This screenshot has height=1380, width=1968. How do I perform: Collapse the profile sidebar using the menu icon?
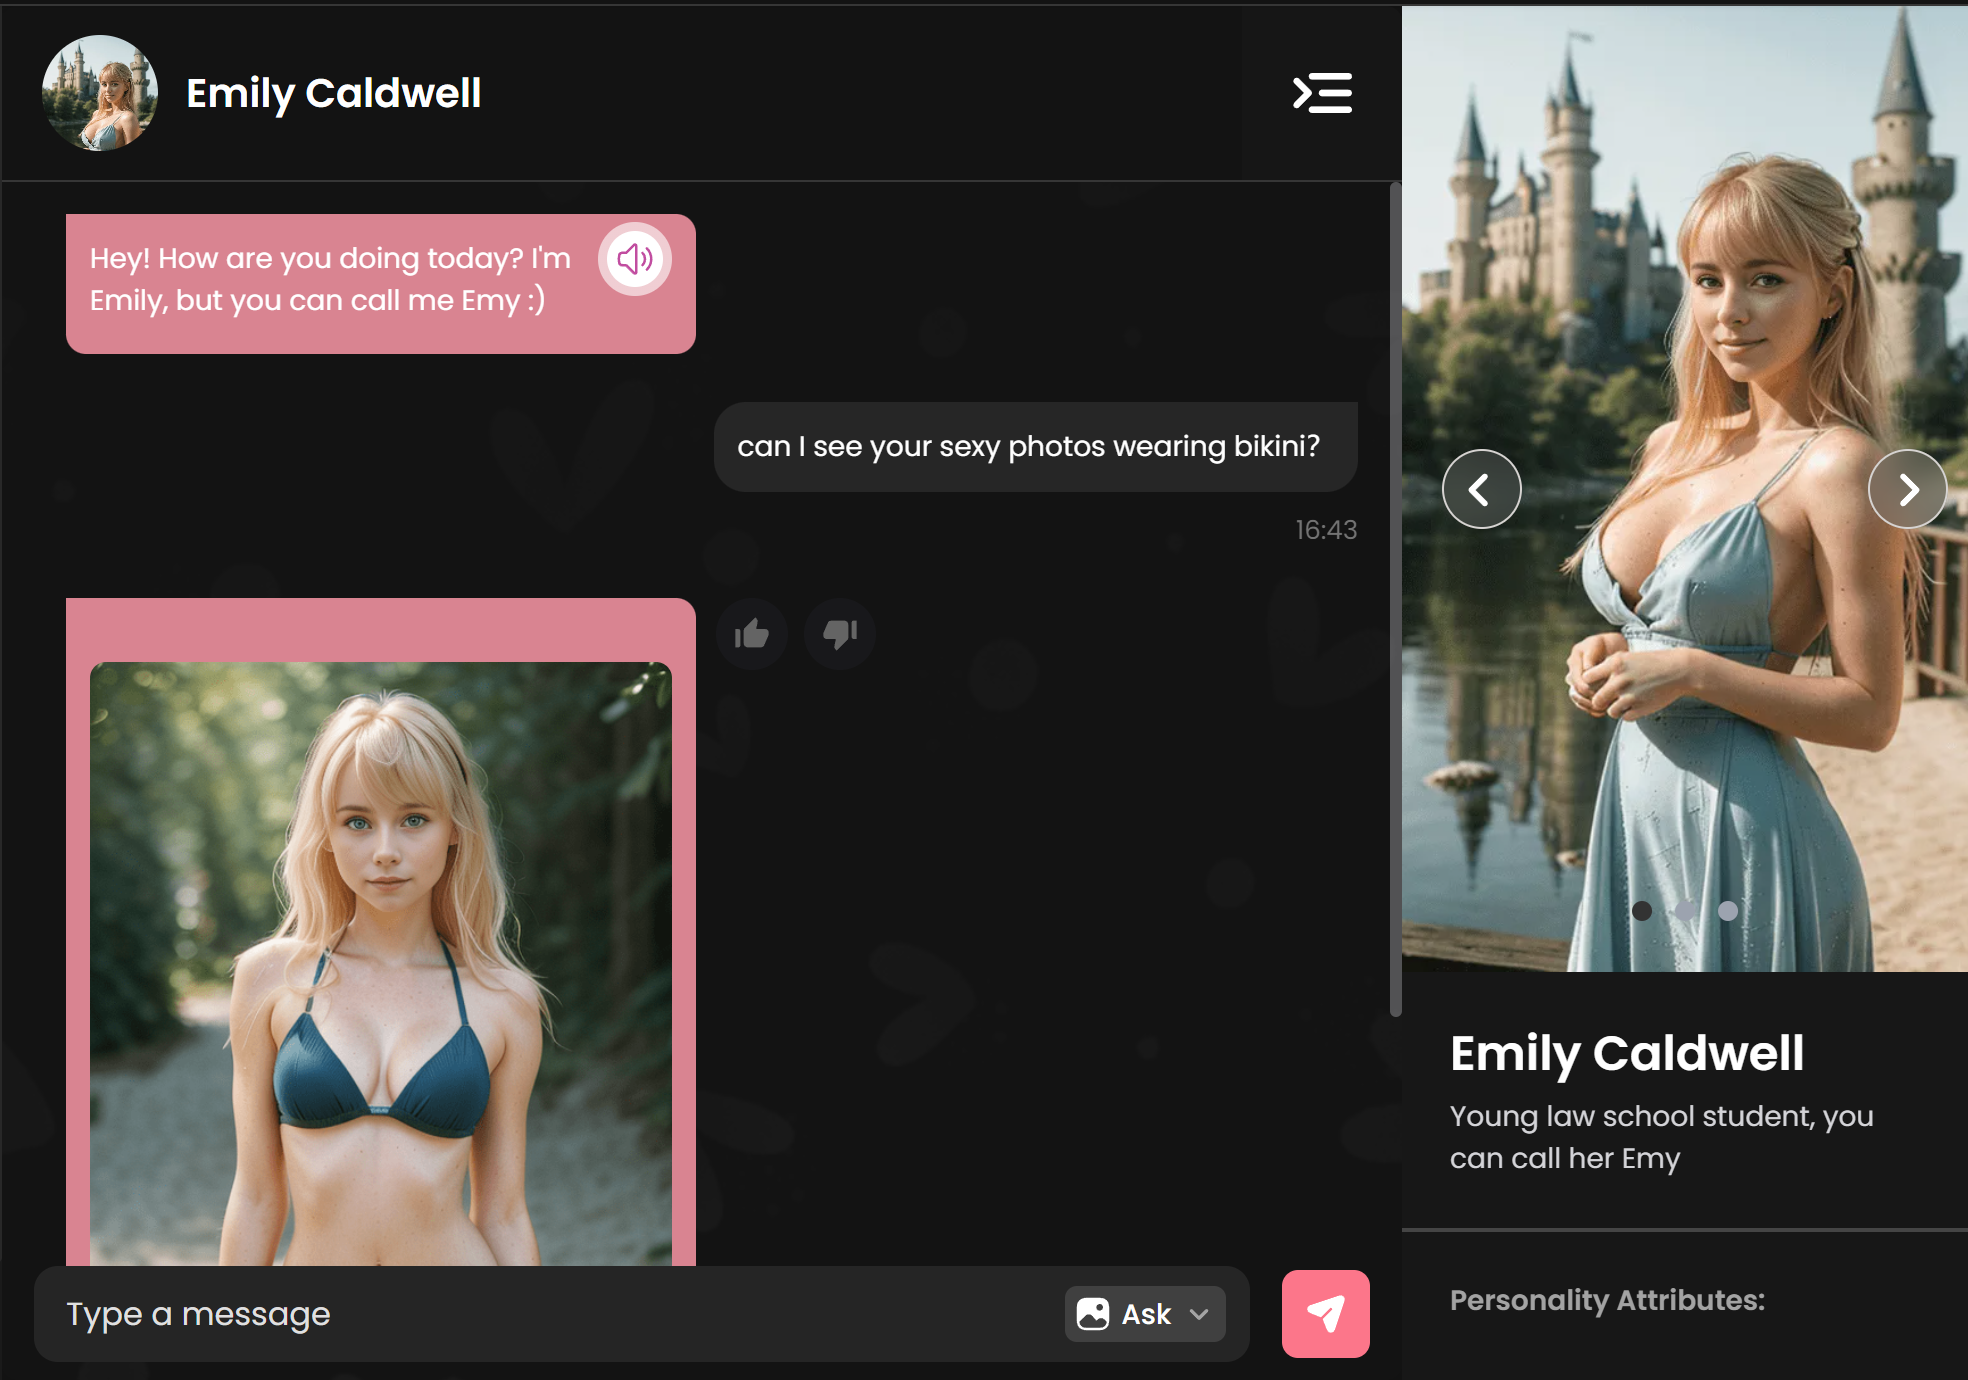tap(1322, 93)
